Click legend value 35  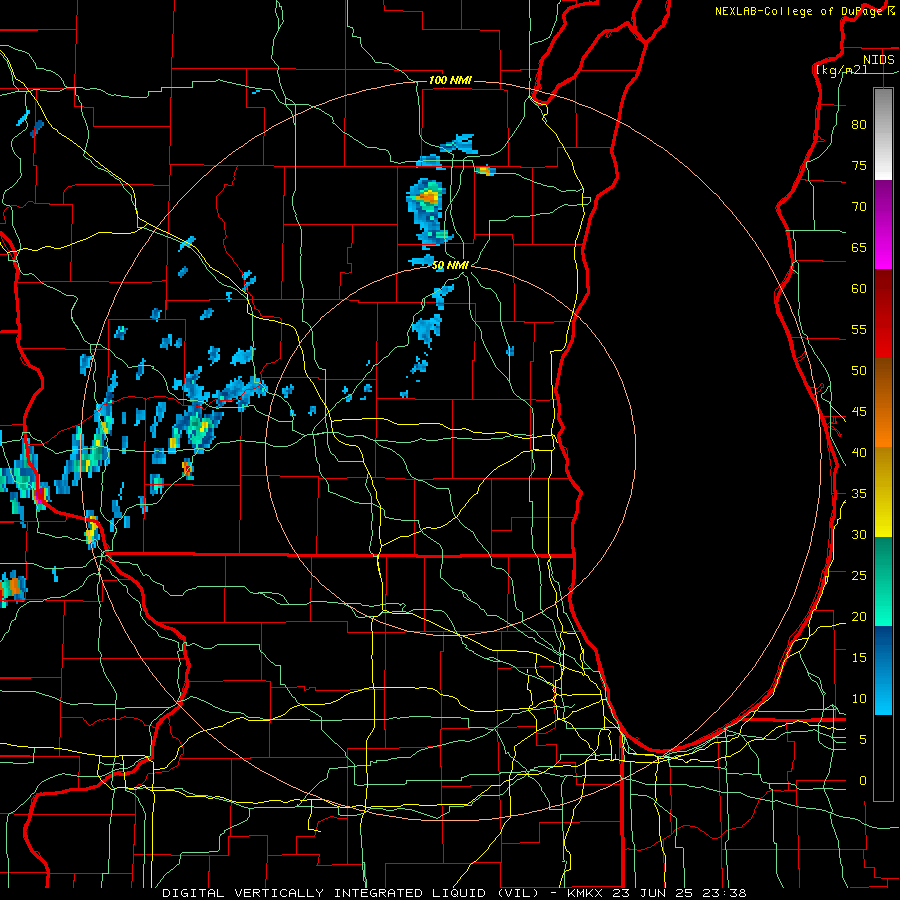[x=859, y=494]
